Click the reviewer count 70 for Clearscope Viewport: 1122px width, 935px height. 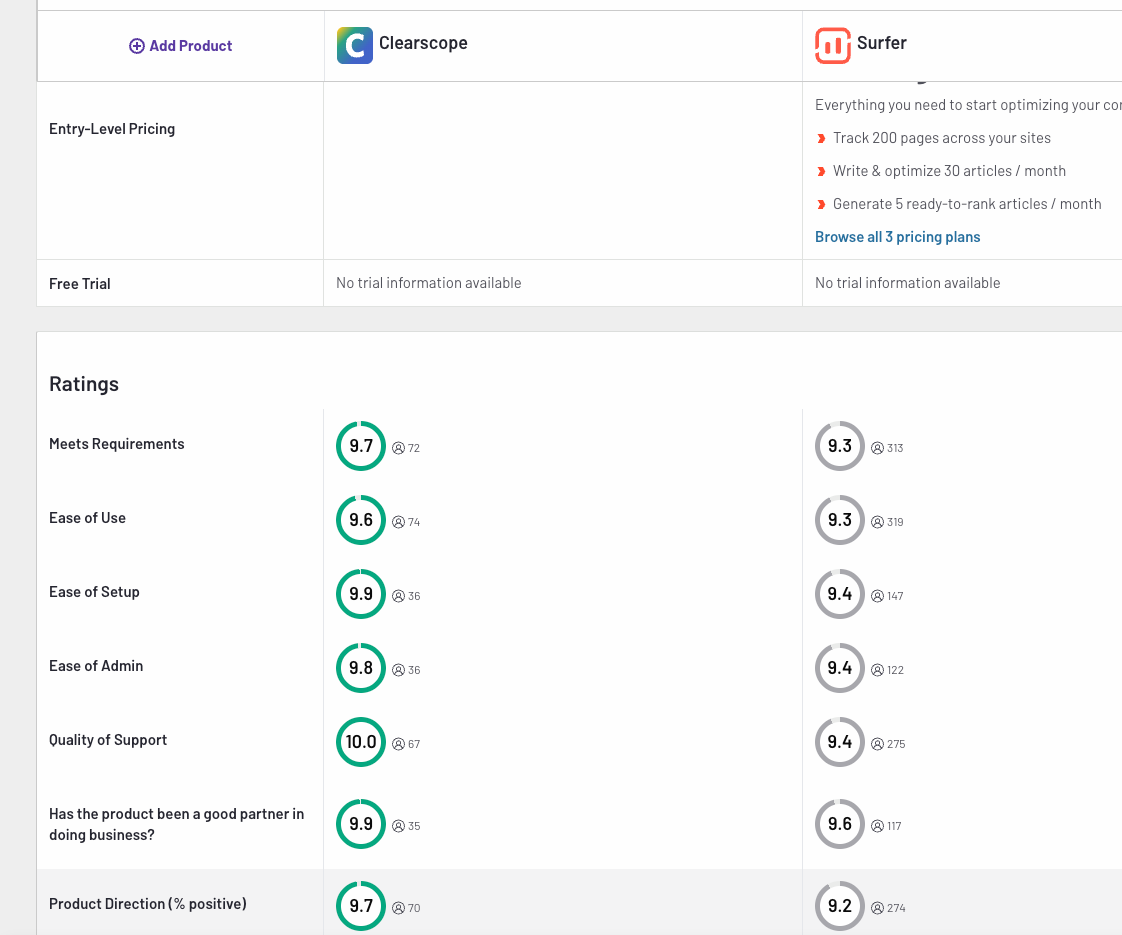pyautogui.click(x=414, y=909)
